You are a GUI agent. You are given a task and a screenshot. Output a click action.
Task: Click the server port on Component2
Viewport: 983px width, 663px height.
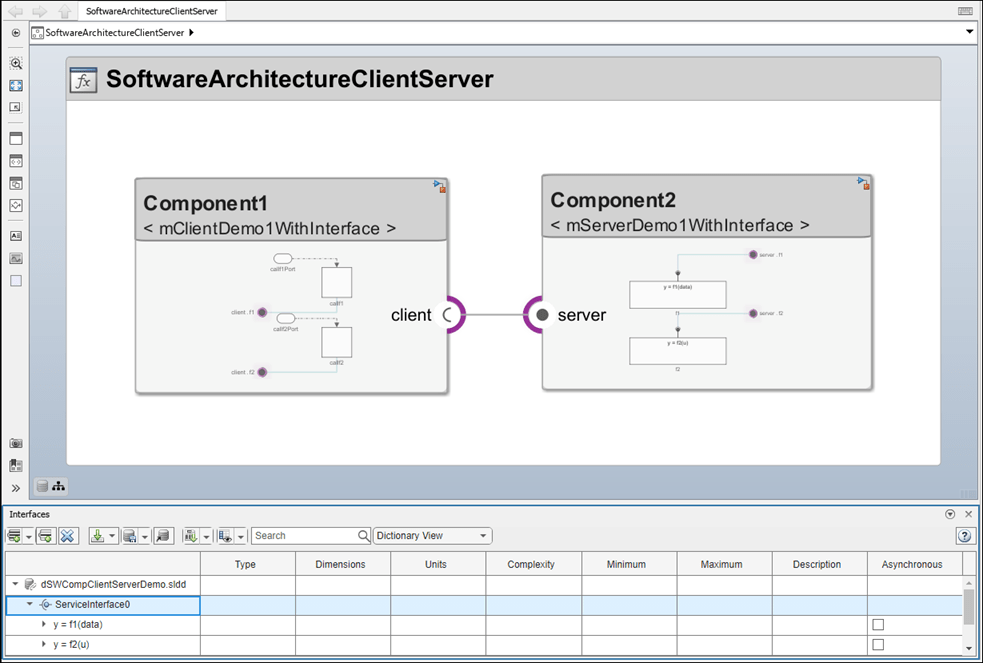[541, 314]
